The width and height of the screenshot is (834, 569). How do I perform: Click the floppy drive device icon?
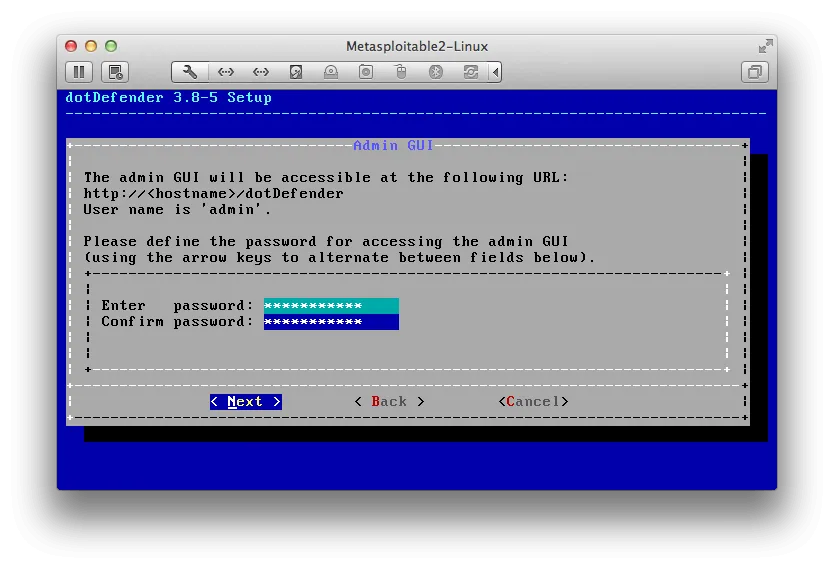pos(366,72)
